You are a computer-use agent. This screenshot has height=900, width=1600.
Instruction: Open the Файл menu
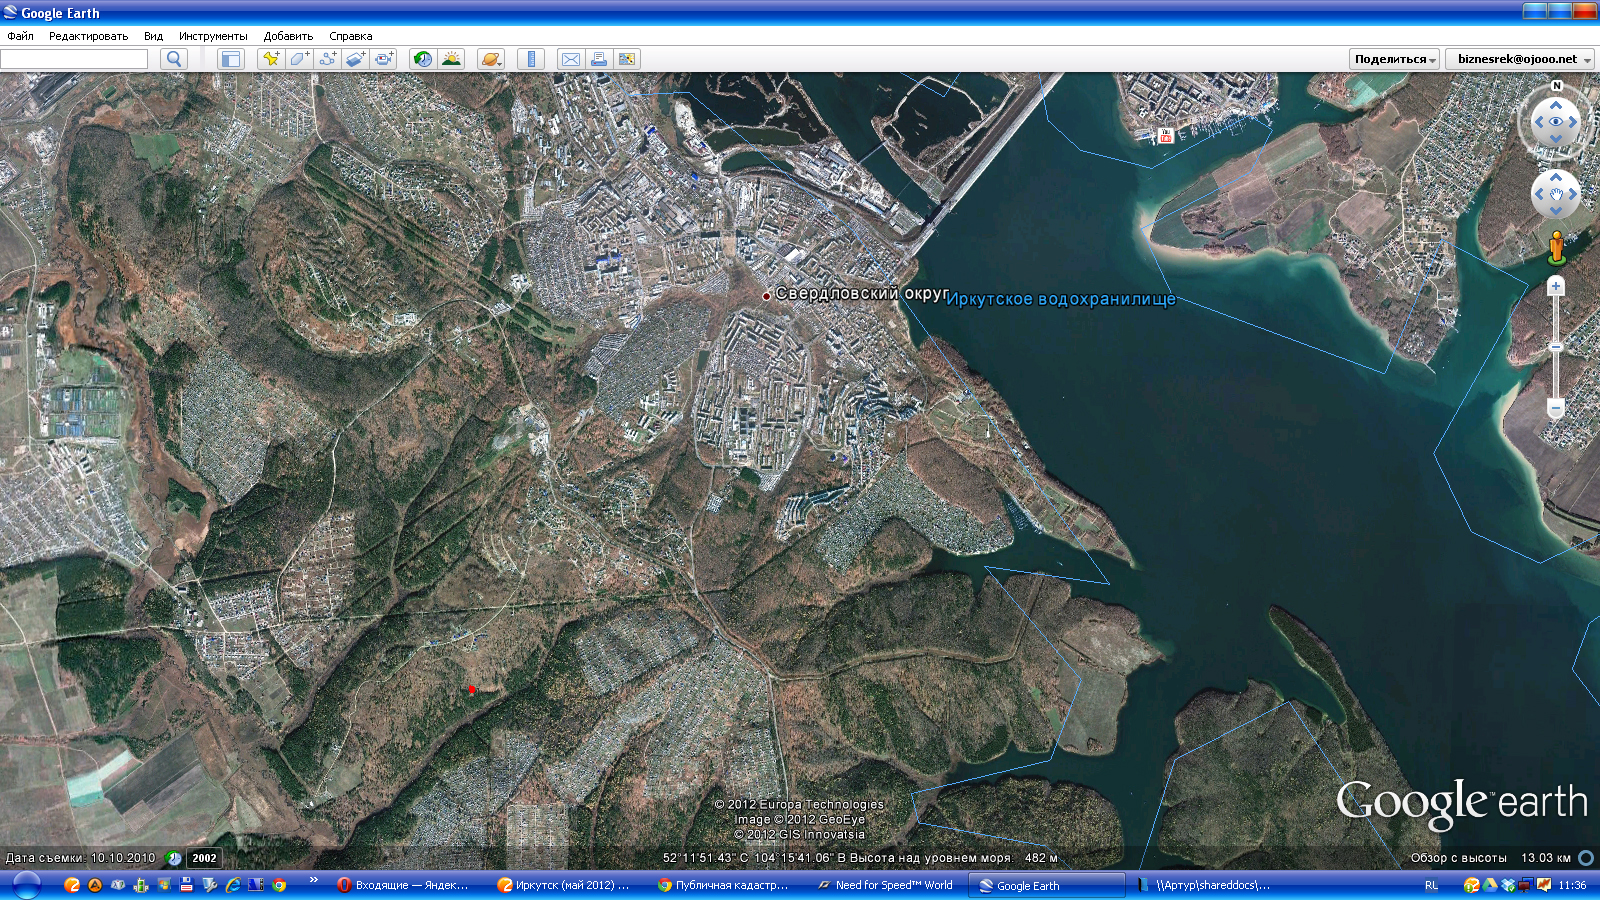point(20,36)
